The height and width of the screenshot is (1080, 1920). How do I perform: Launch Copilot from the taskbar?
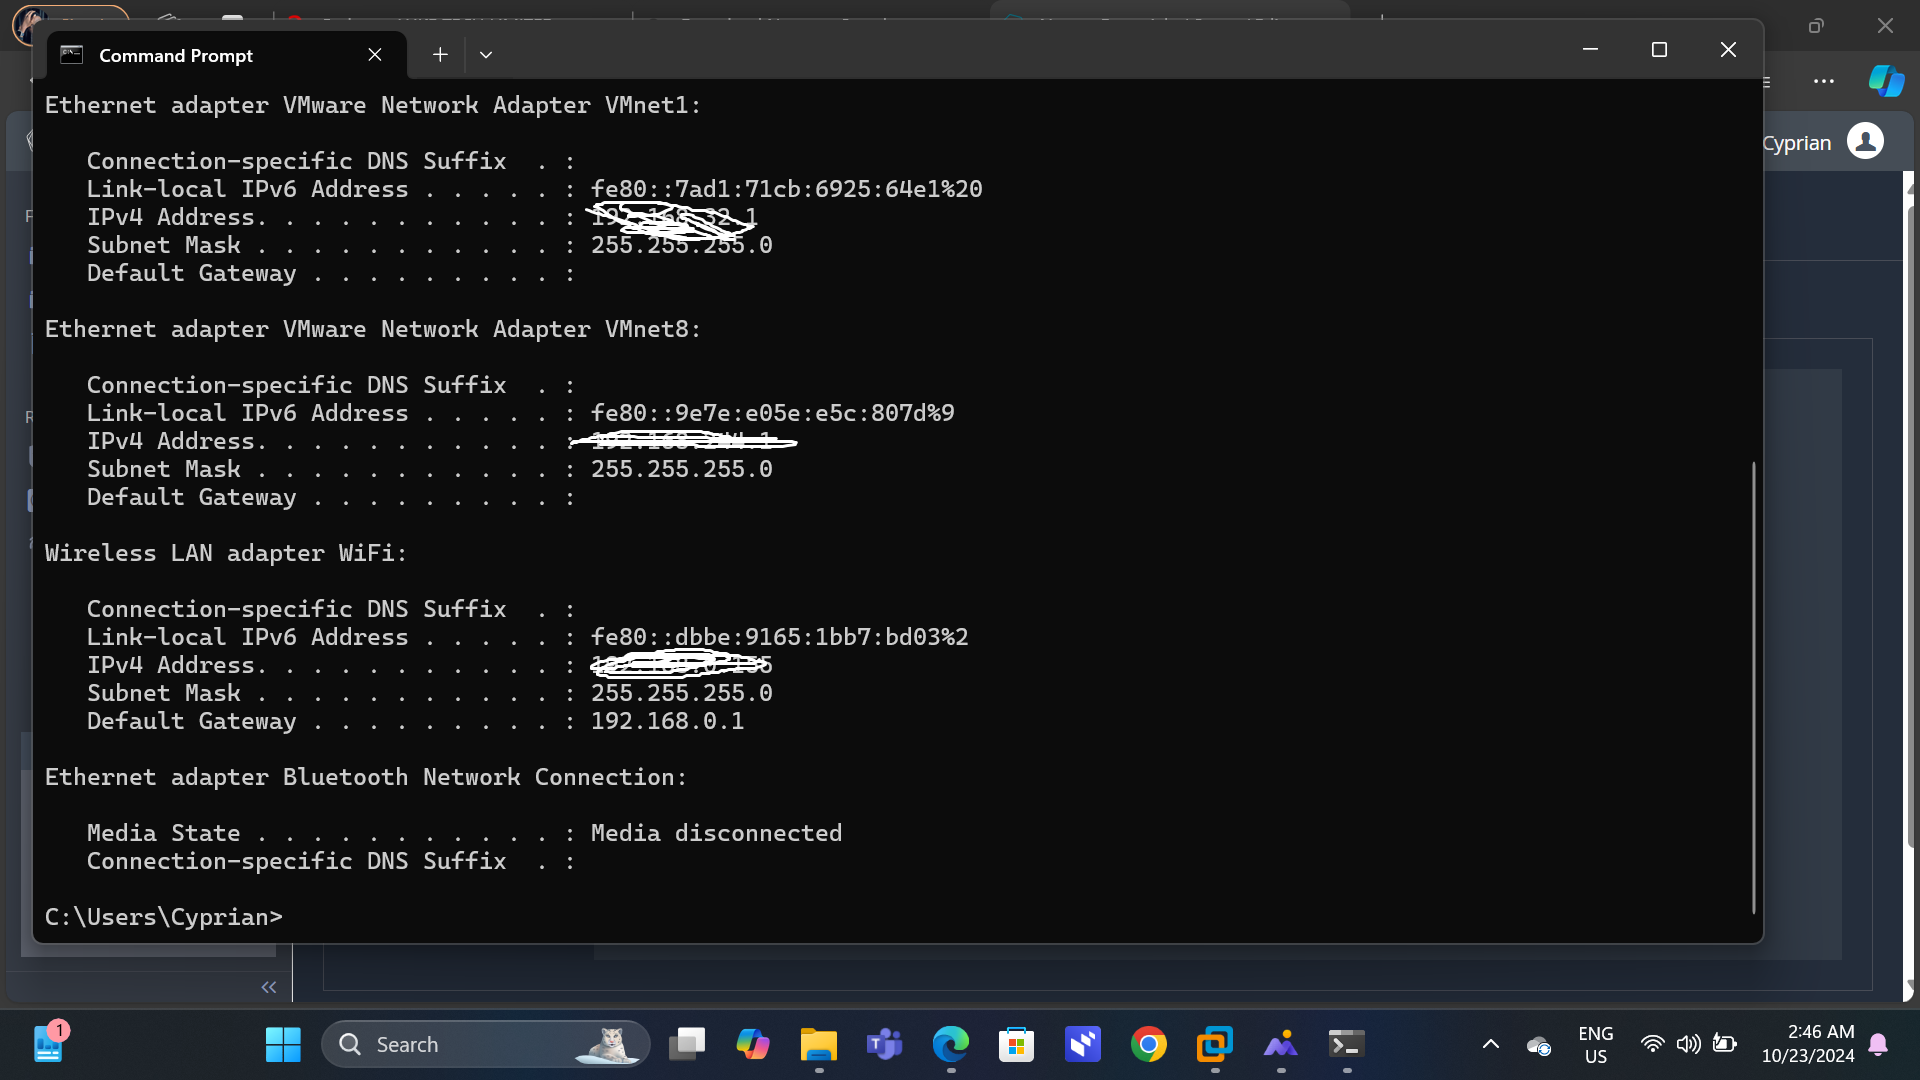pos(753,1045)
